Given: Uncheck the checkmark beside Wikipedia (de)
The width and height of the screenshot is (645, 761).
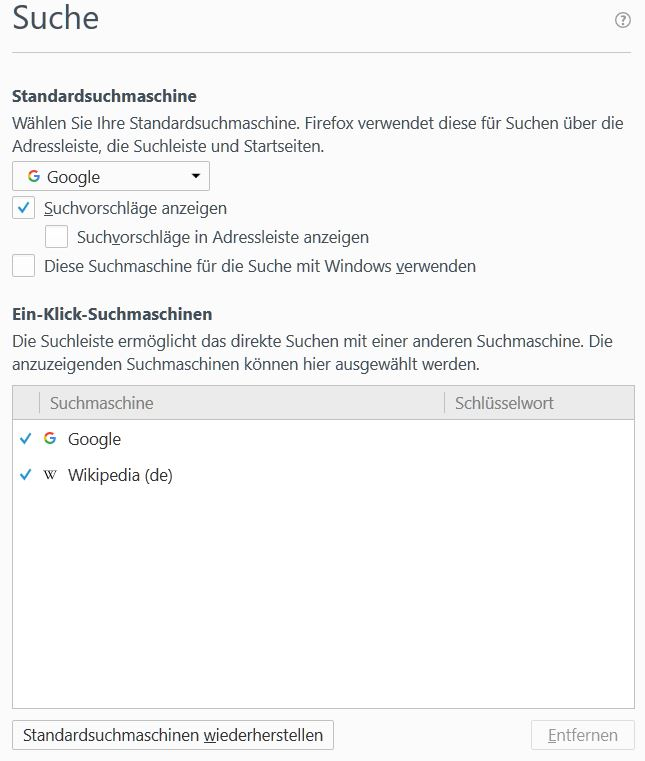Looking at the screenshot, I should click(26, 475).
